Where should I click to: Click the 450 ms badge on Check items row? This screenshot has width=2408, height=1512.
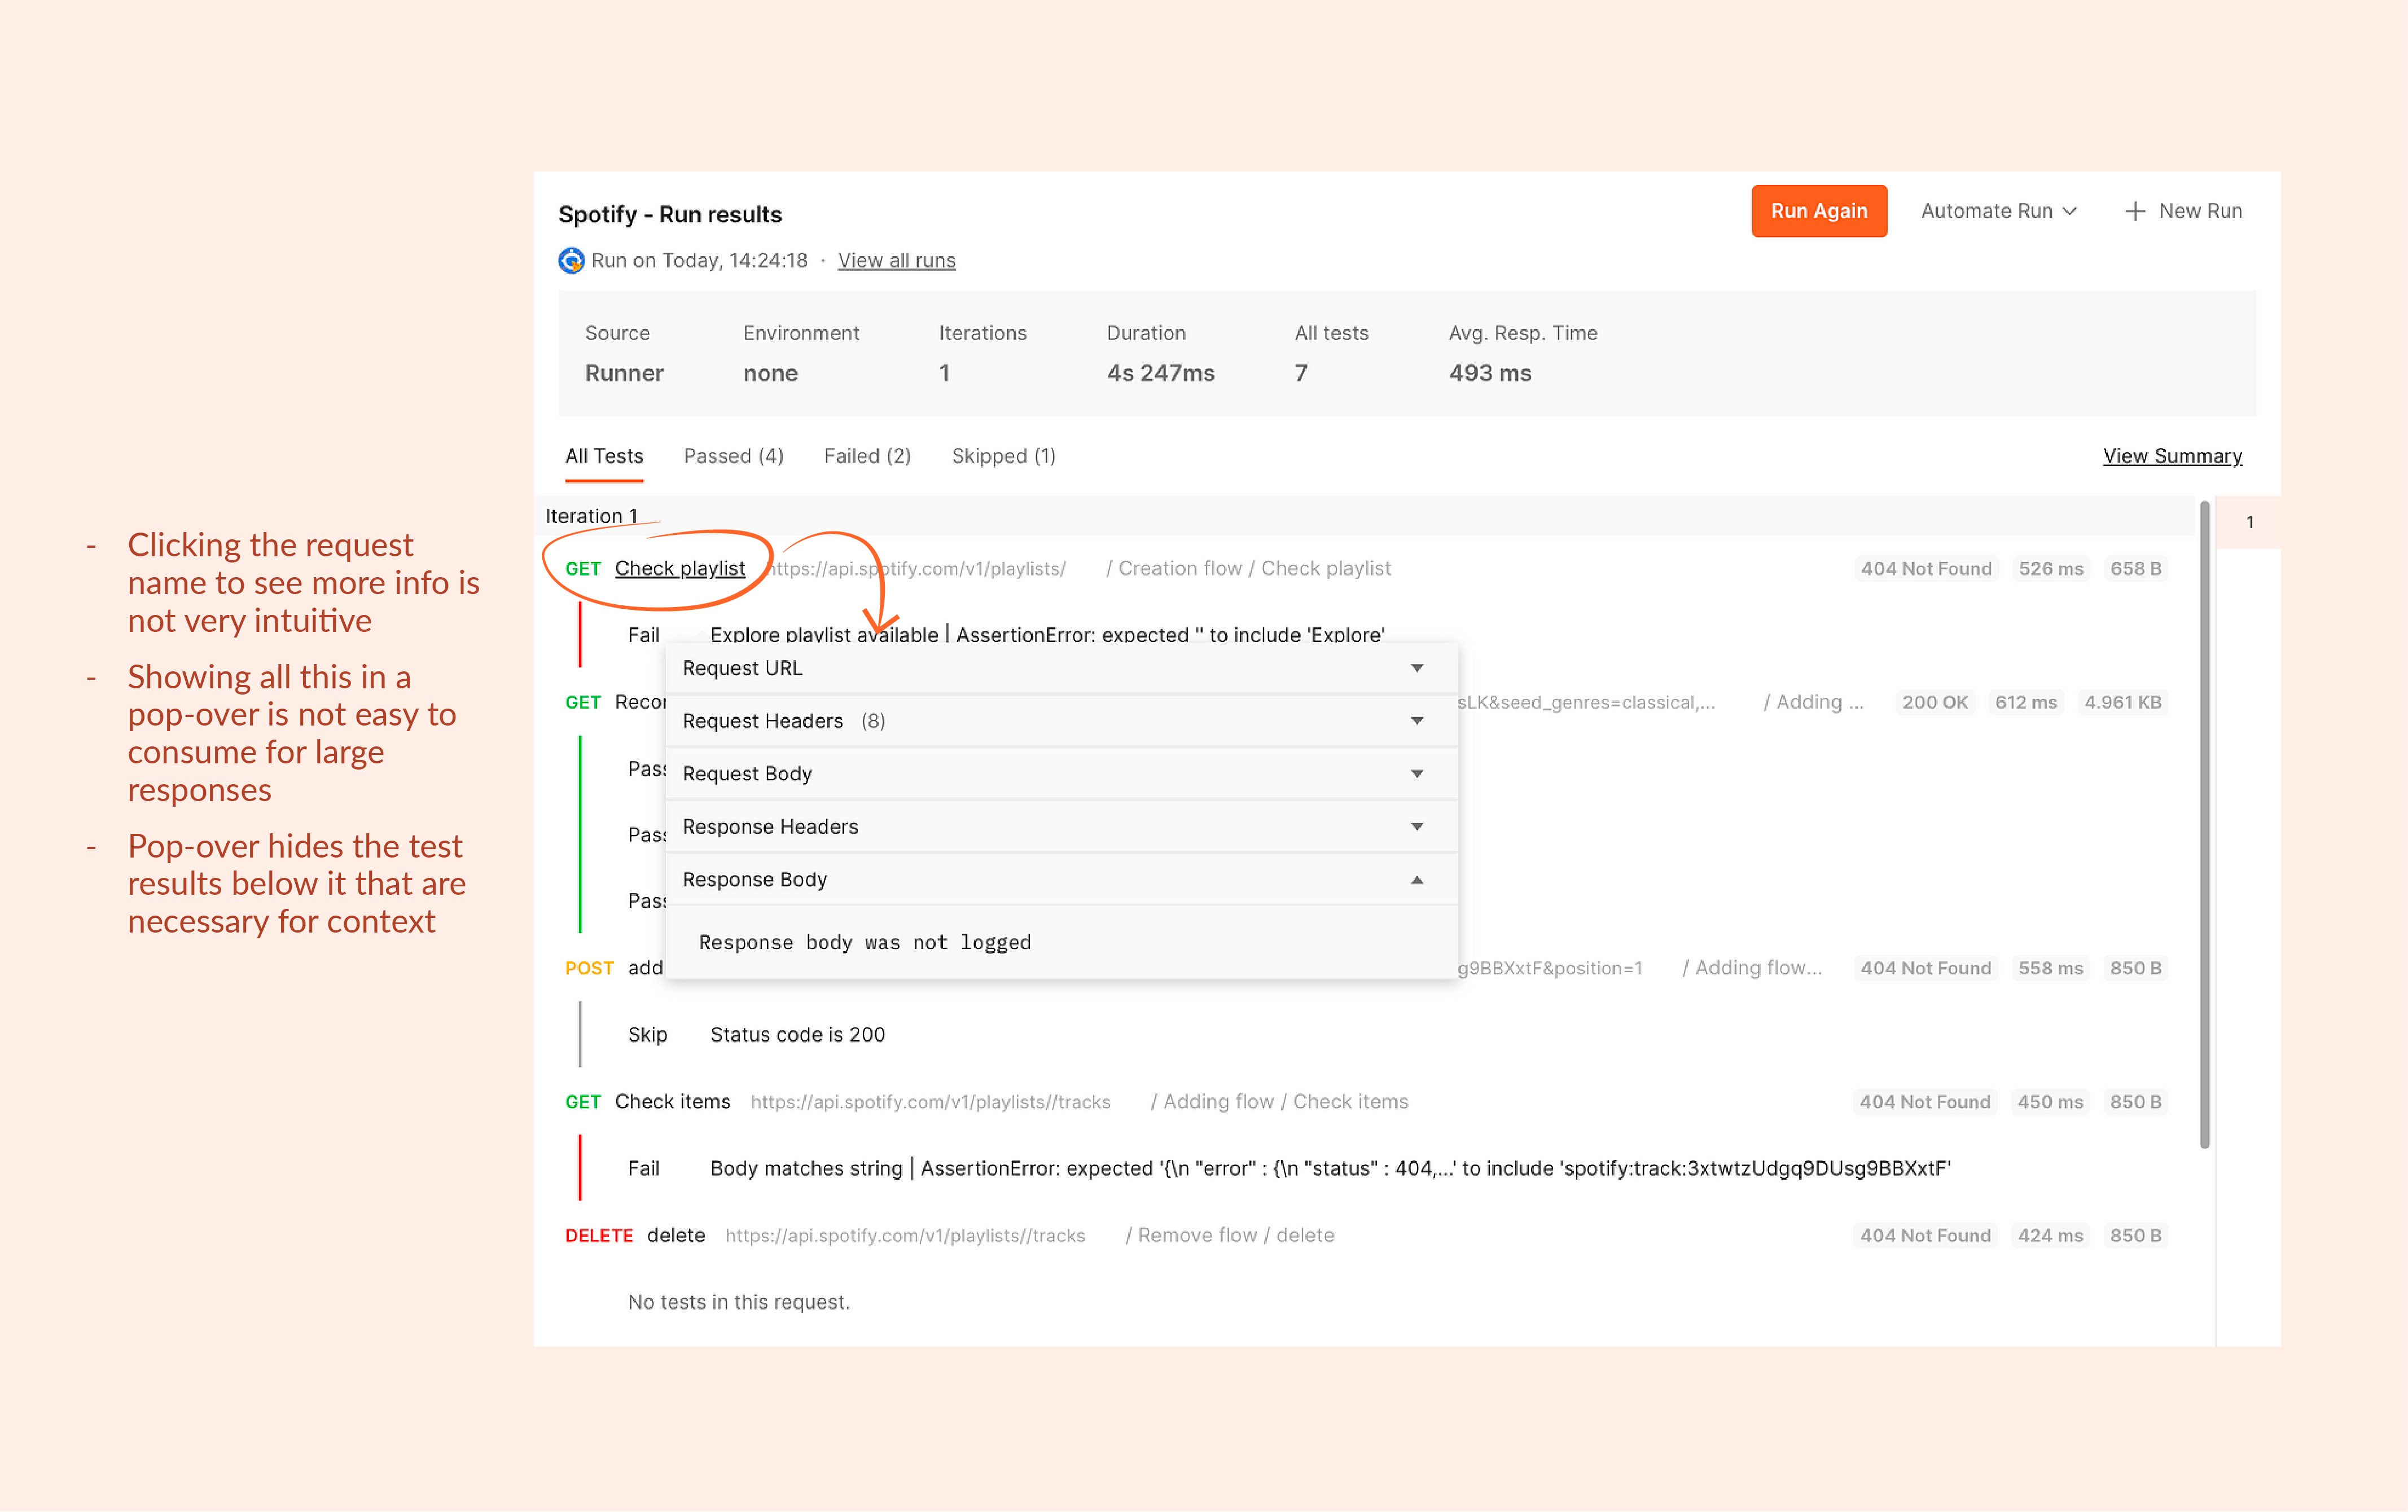pyautogui.click(x=2049, y=1101)
